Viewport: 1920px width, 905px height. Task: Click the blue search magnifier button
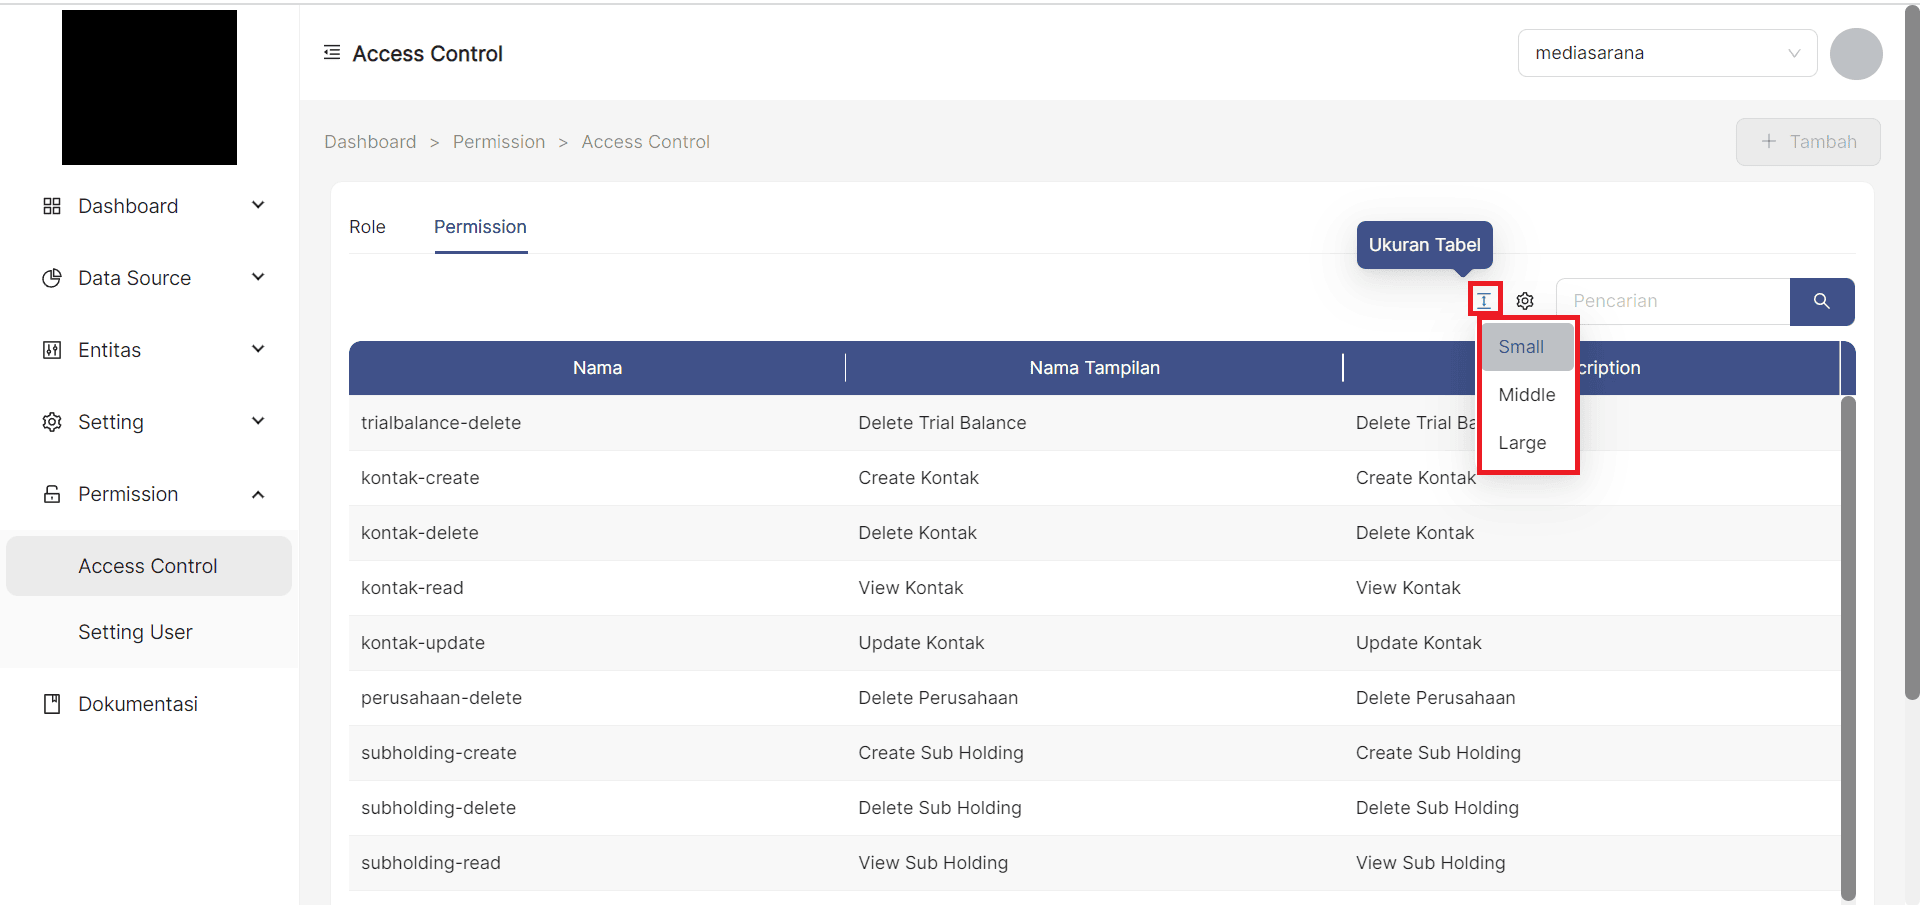point(1821,301)
